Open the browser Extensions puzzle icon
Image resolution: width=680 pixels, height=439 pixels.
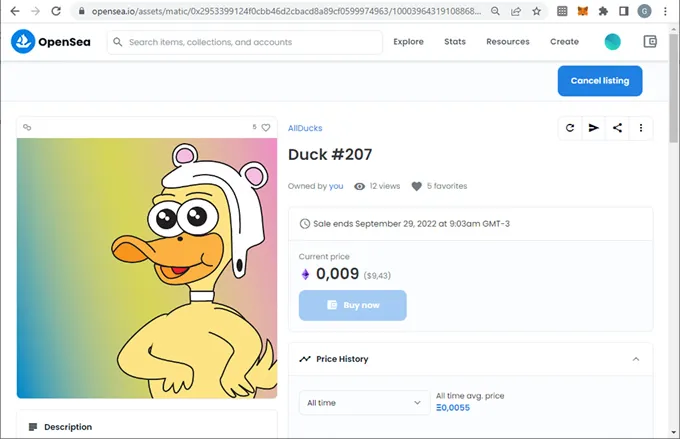[x=603, y=11]
